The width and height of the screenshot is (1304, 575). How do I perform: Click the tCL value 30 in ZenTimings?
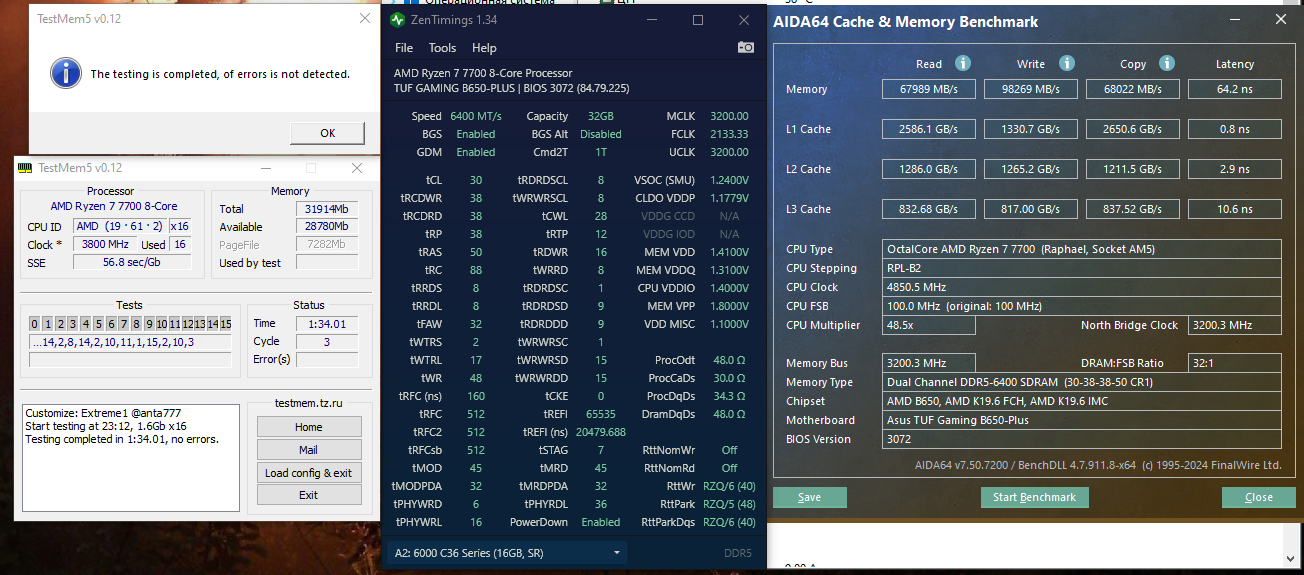pyautogui.click(x=476, y=180)
